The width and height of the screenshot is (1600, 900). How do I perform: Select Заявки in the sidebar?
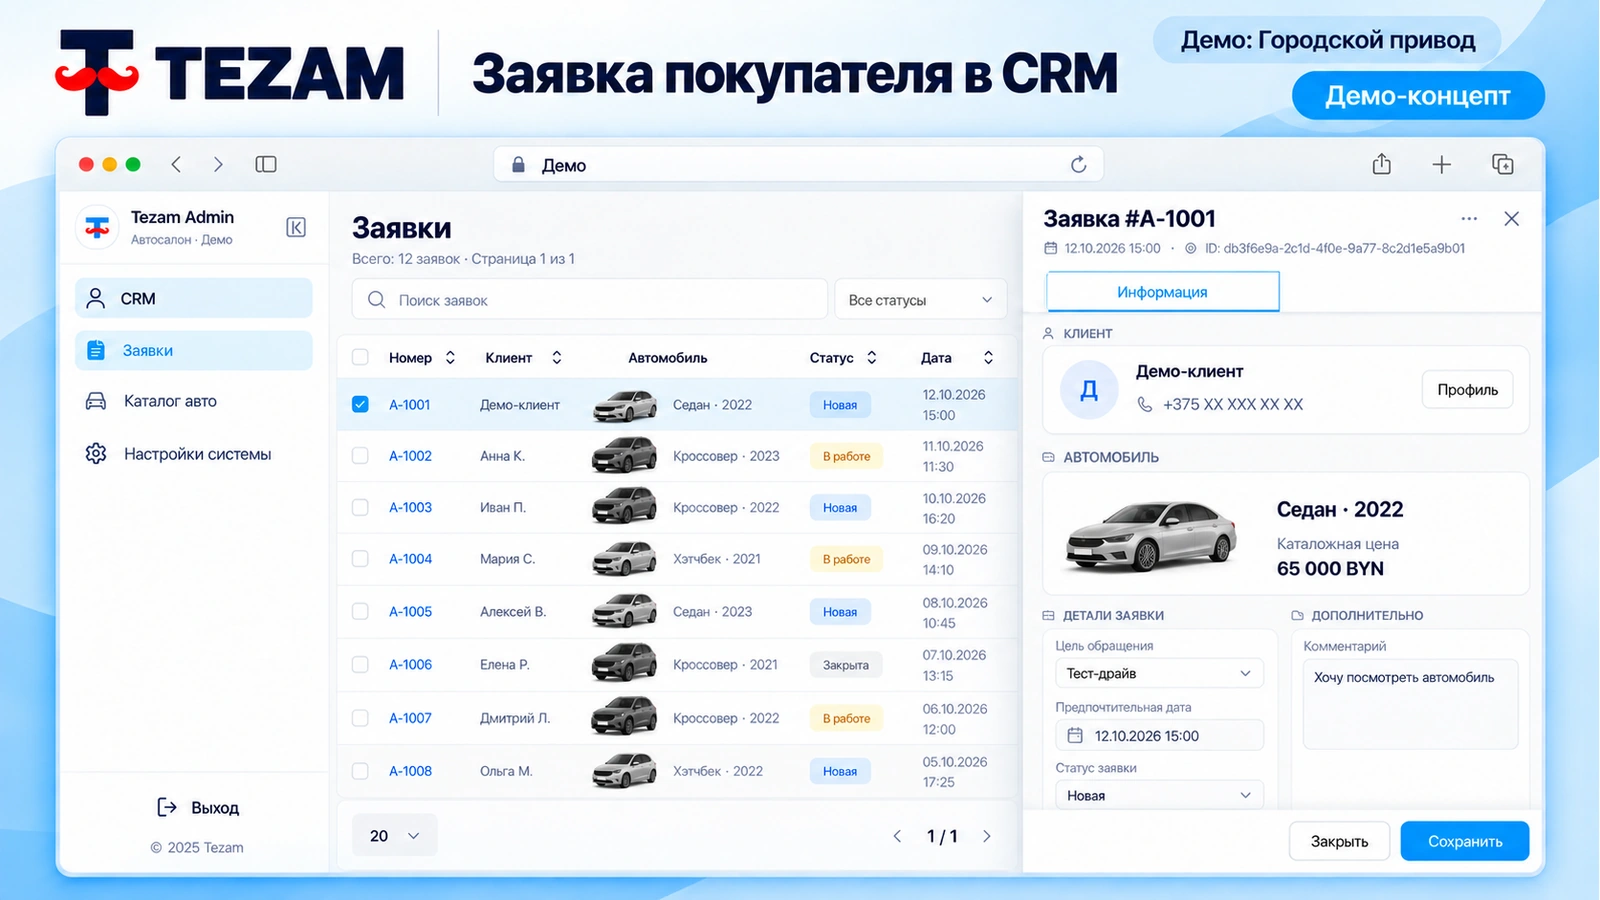point(194,350)
